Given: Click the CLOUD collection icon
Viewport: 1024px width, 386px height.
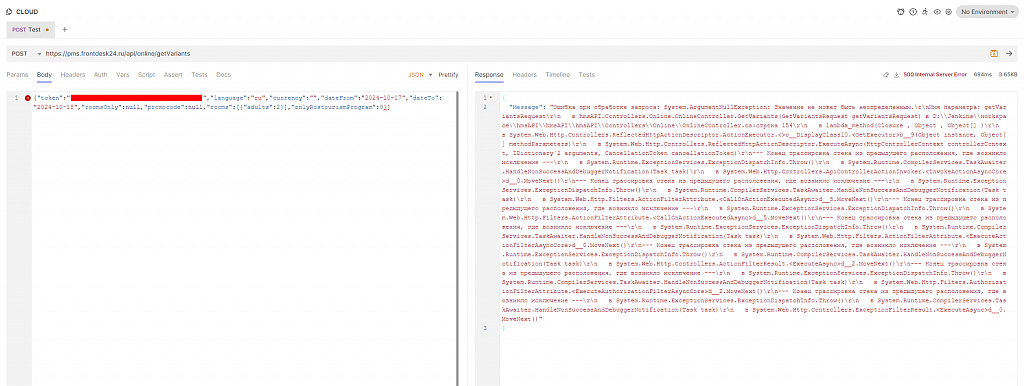Looking at the screenshot, I should 8,12.
